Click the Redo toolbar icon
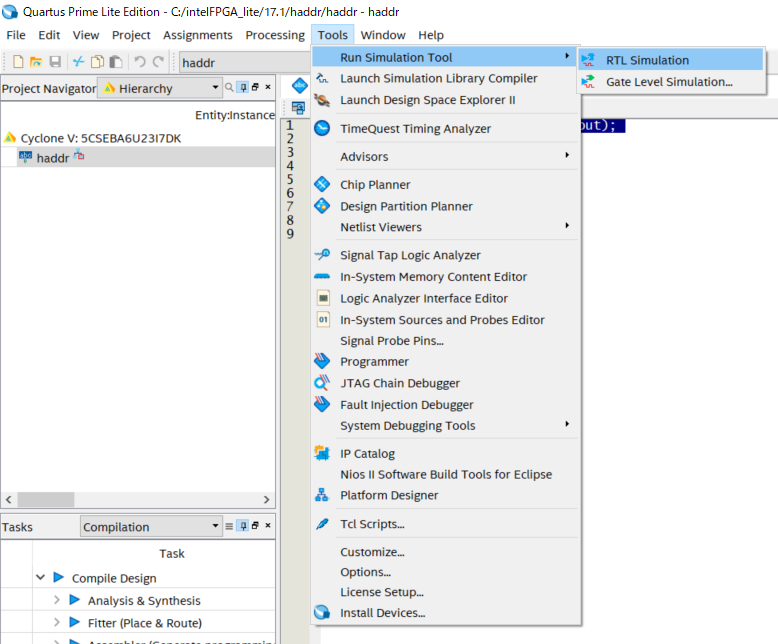 [x=158, y=62]
